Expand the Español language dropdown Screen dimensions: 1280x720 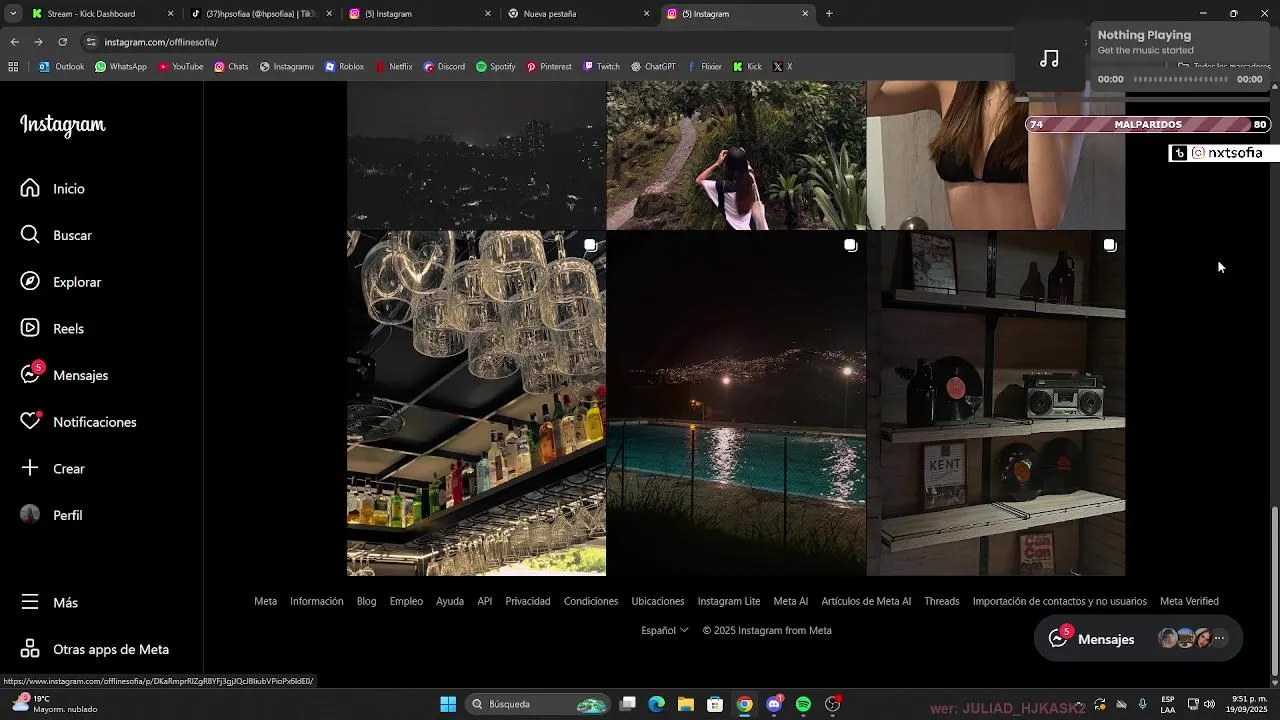click(x=665, y=630)
